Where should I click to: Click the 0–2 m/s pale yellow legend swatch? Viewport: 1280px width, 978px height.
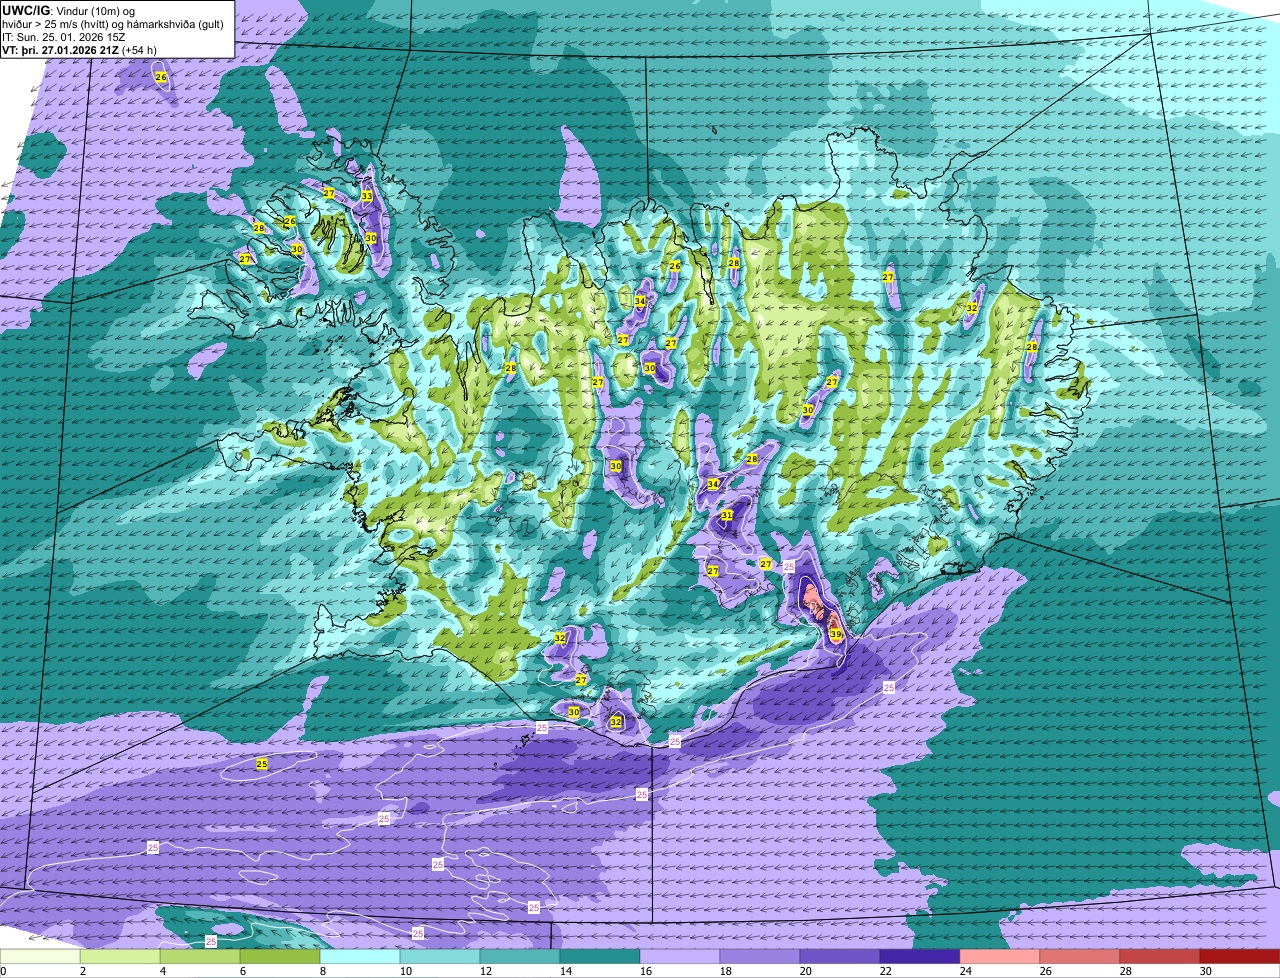[x=40, y=957]
